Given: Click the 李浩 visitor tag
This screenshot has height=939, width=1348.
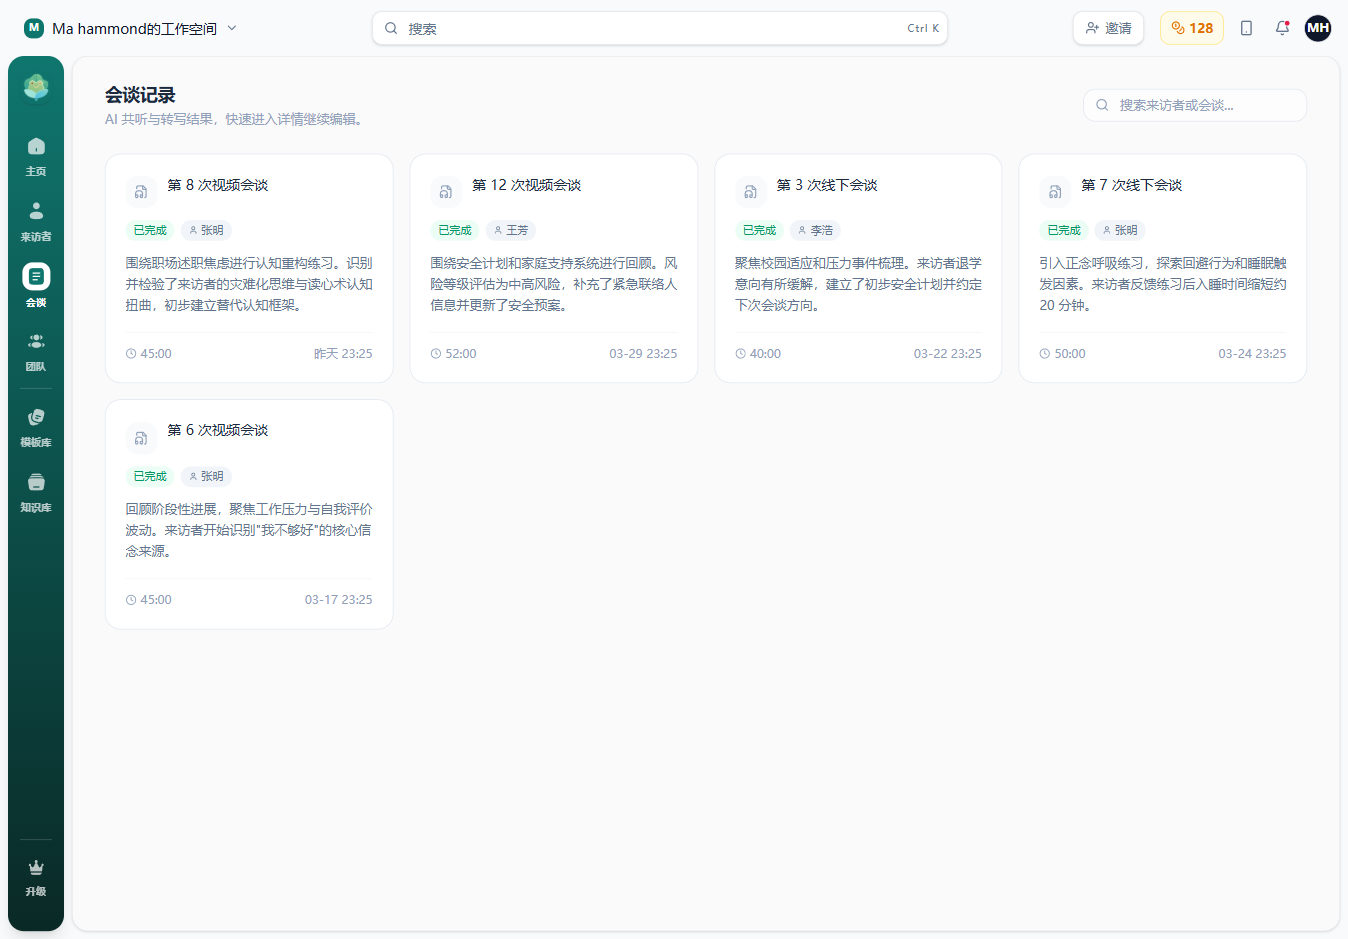Looking at the screenshot, I should point(815,230).
